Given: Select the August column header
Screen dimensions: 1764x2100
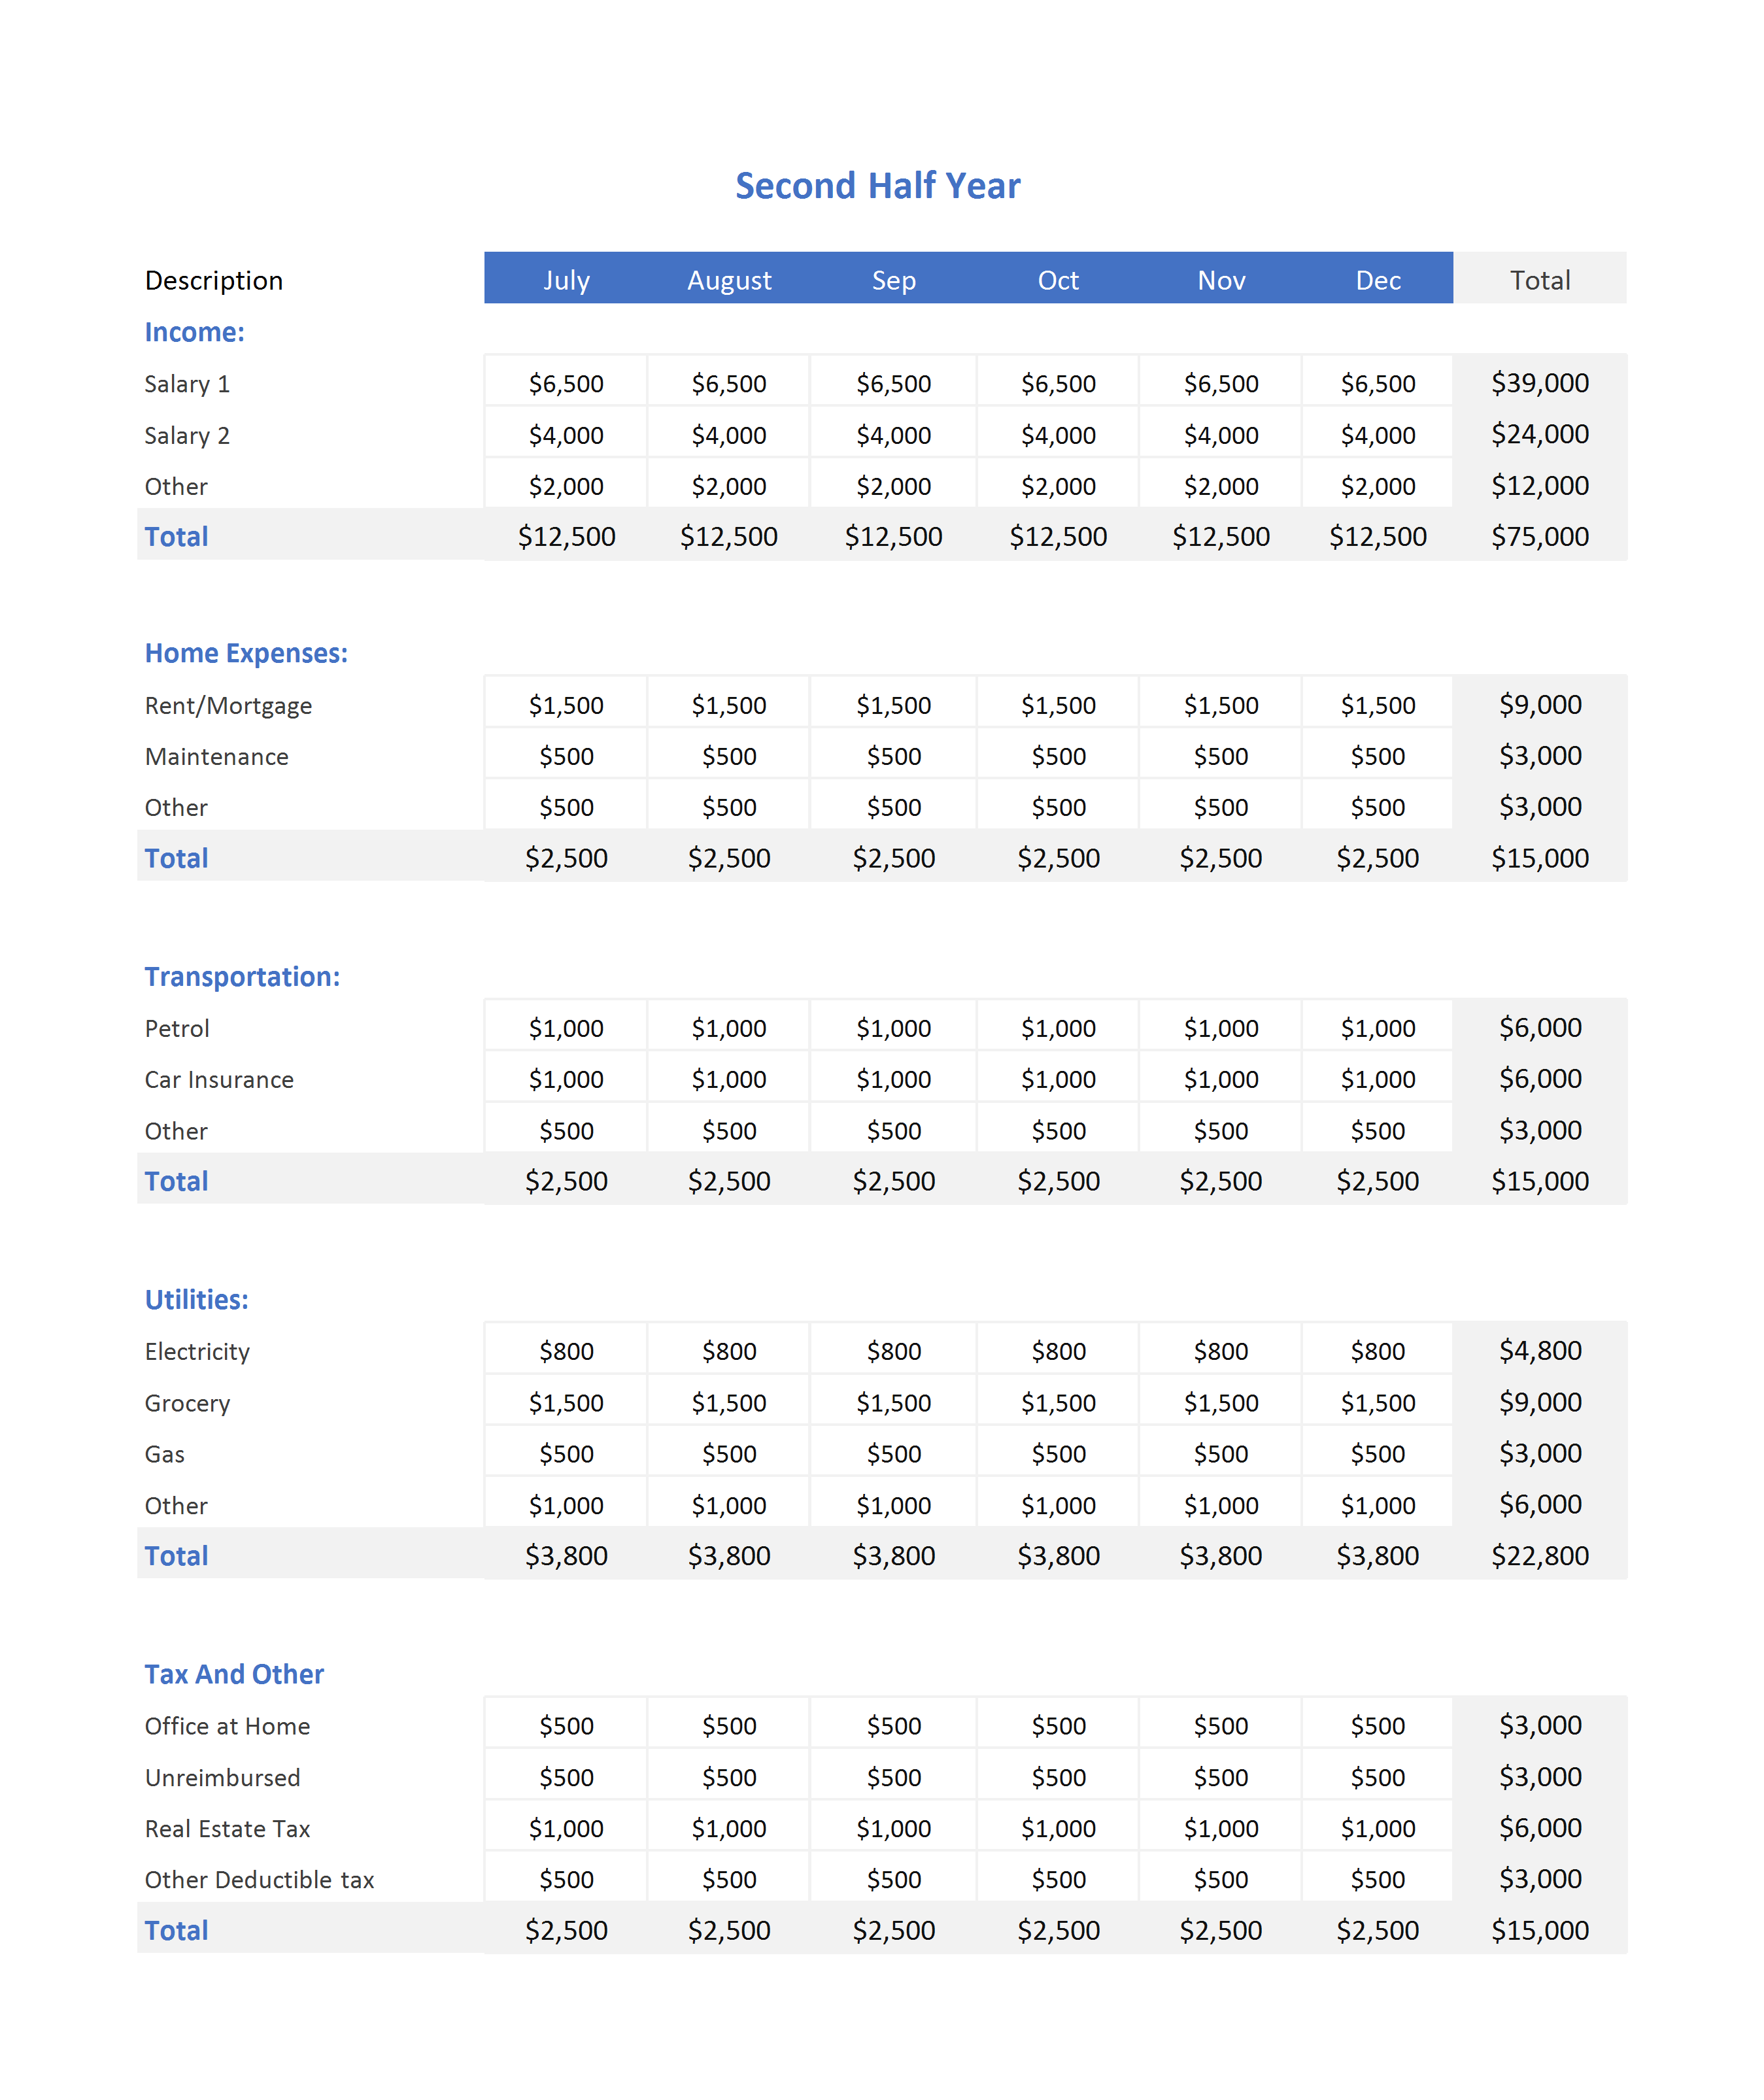Looking at the screenshot, I should 729,279.
